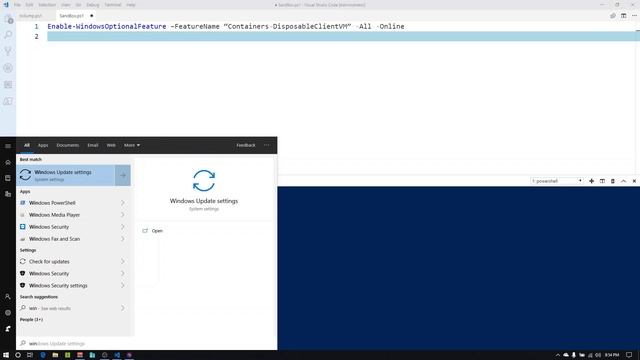Open the Help menu in VS Code
This screenshot has height=360, width=640.
[x=131, y=5]
